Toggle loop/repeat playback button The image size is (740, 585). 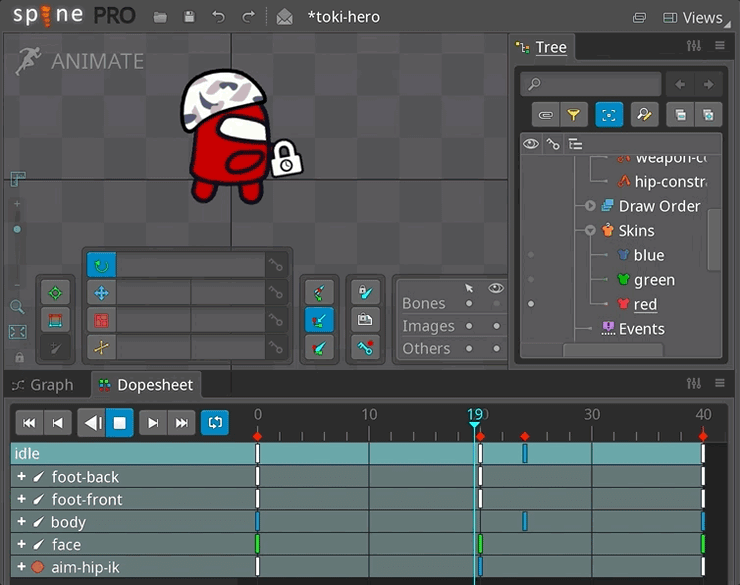[x=214, y=423]
